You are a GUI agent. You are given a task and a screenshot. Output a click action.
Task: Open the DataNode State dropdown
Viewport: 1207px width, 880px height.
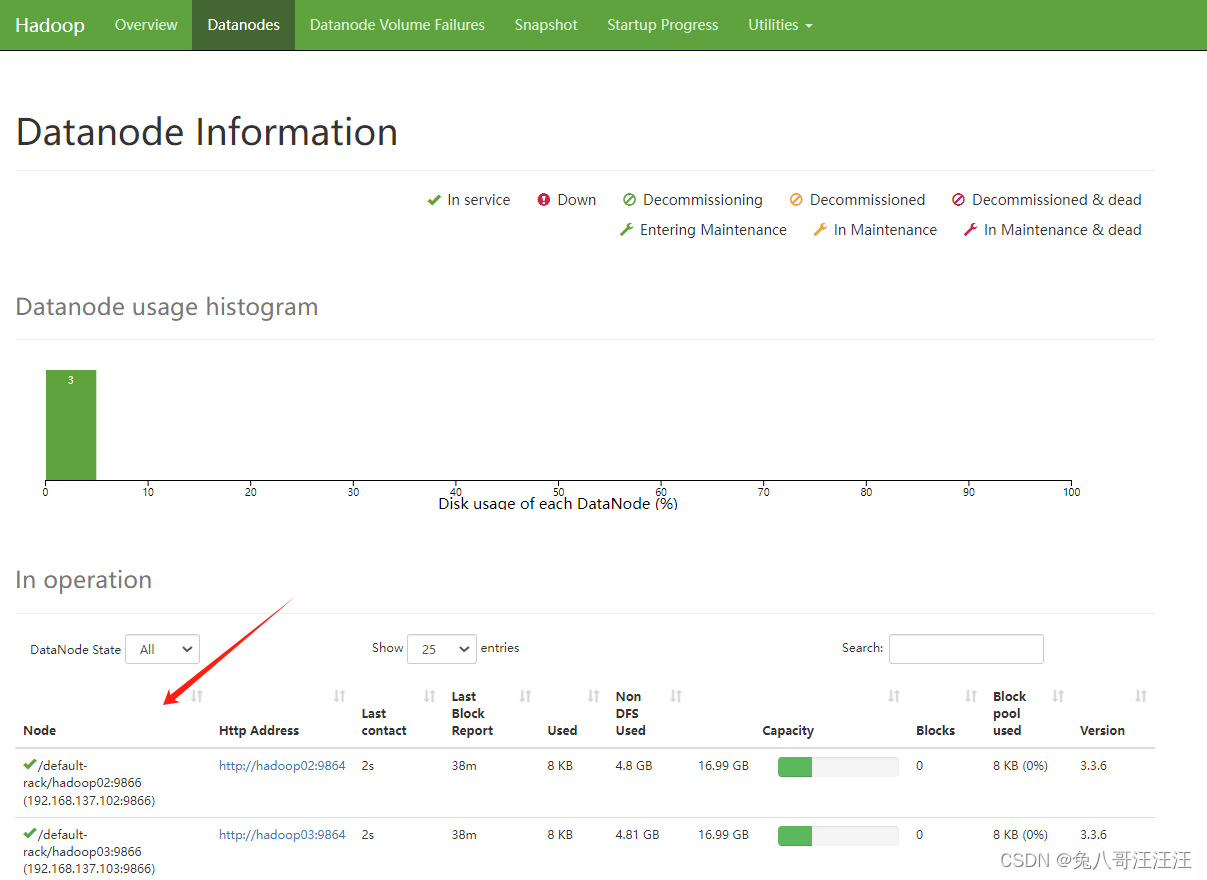pos(164,649)
